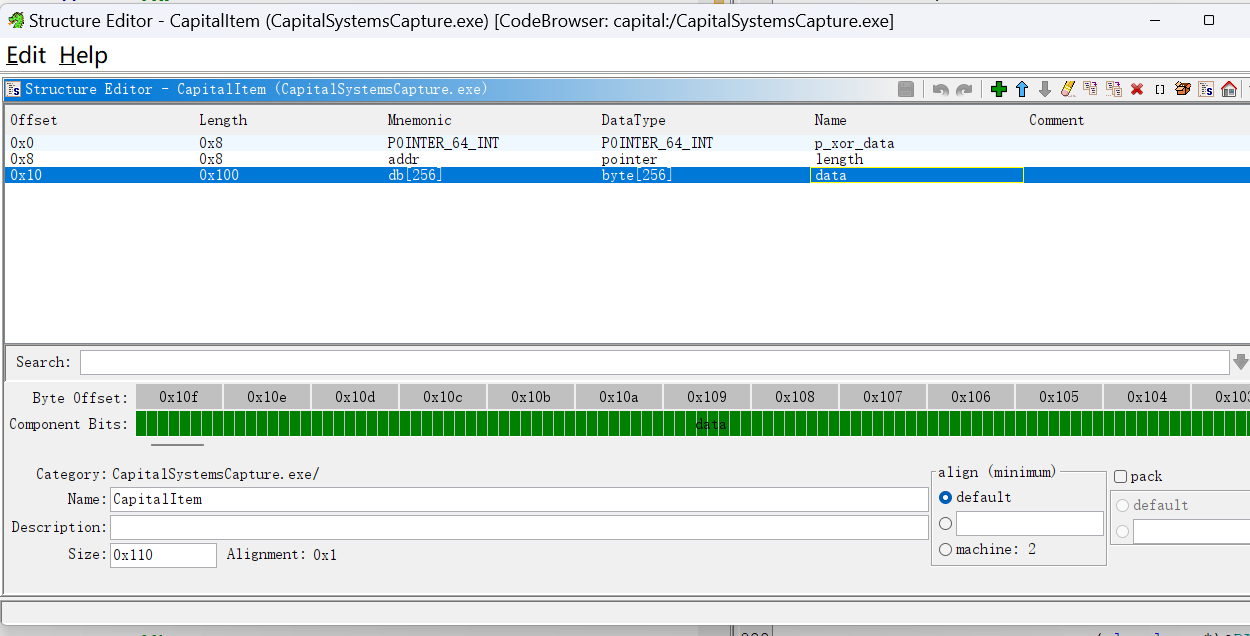
Task: Click the gray move down arrow icon
Action: (1045, 90)
